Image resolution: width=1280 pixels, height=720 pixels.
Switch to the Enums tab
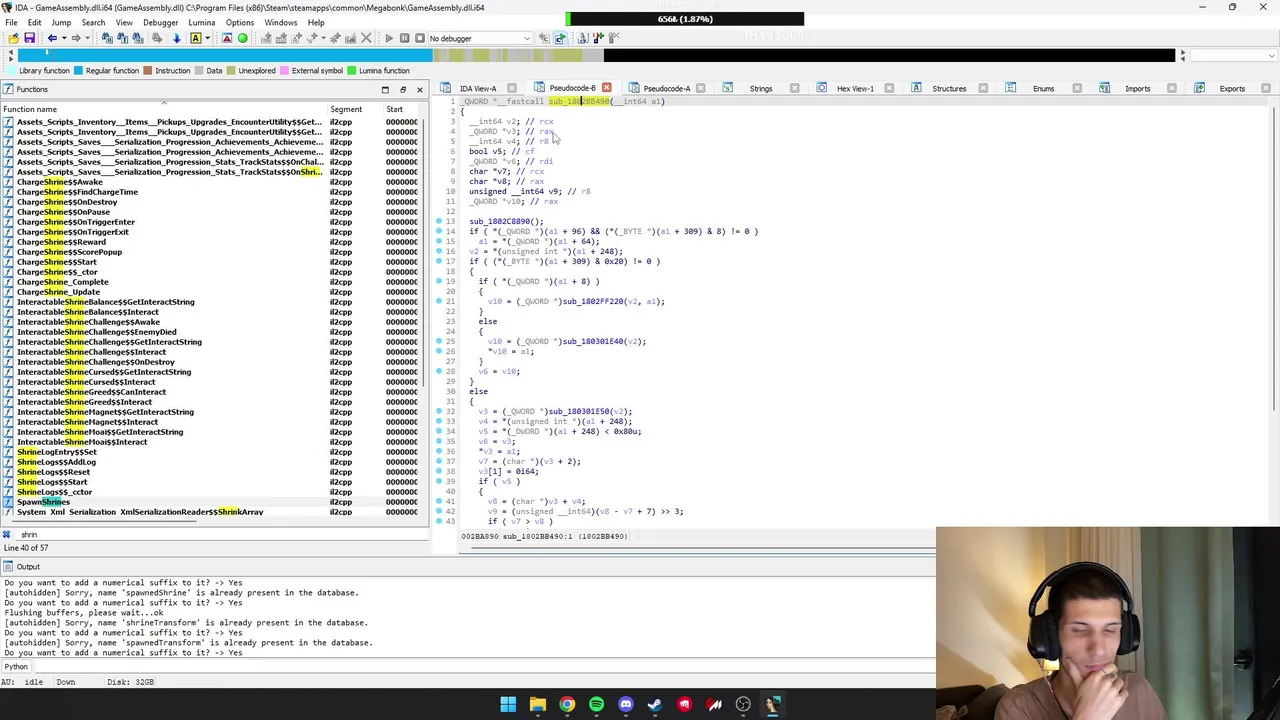(1043, 88)
